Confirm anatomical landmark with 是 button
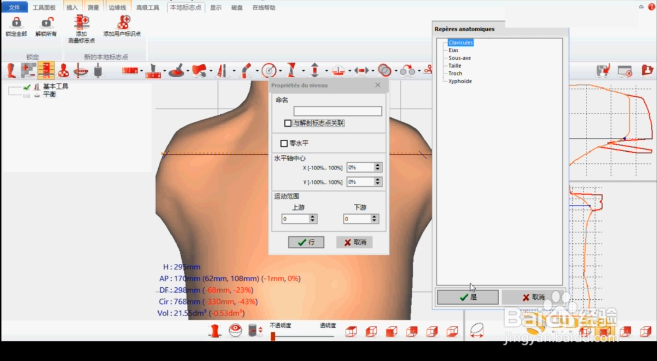 (x=468, y=297)
